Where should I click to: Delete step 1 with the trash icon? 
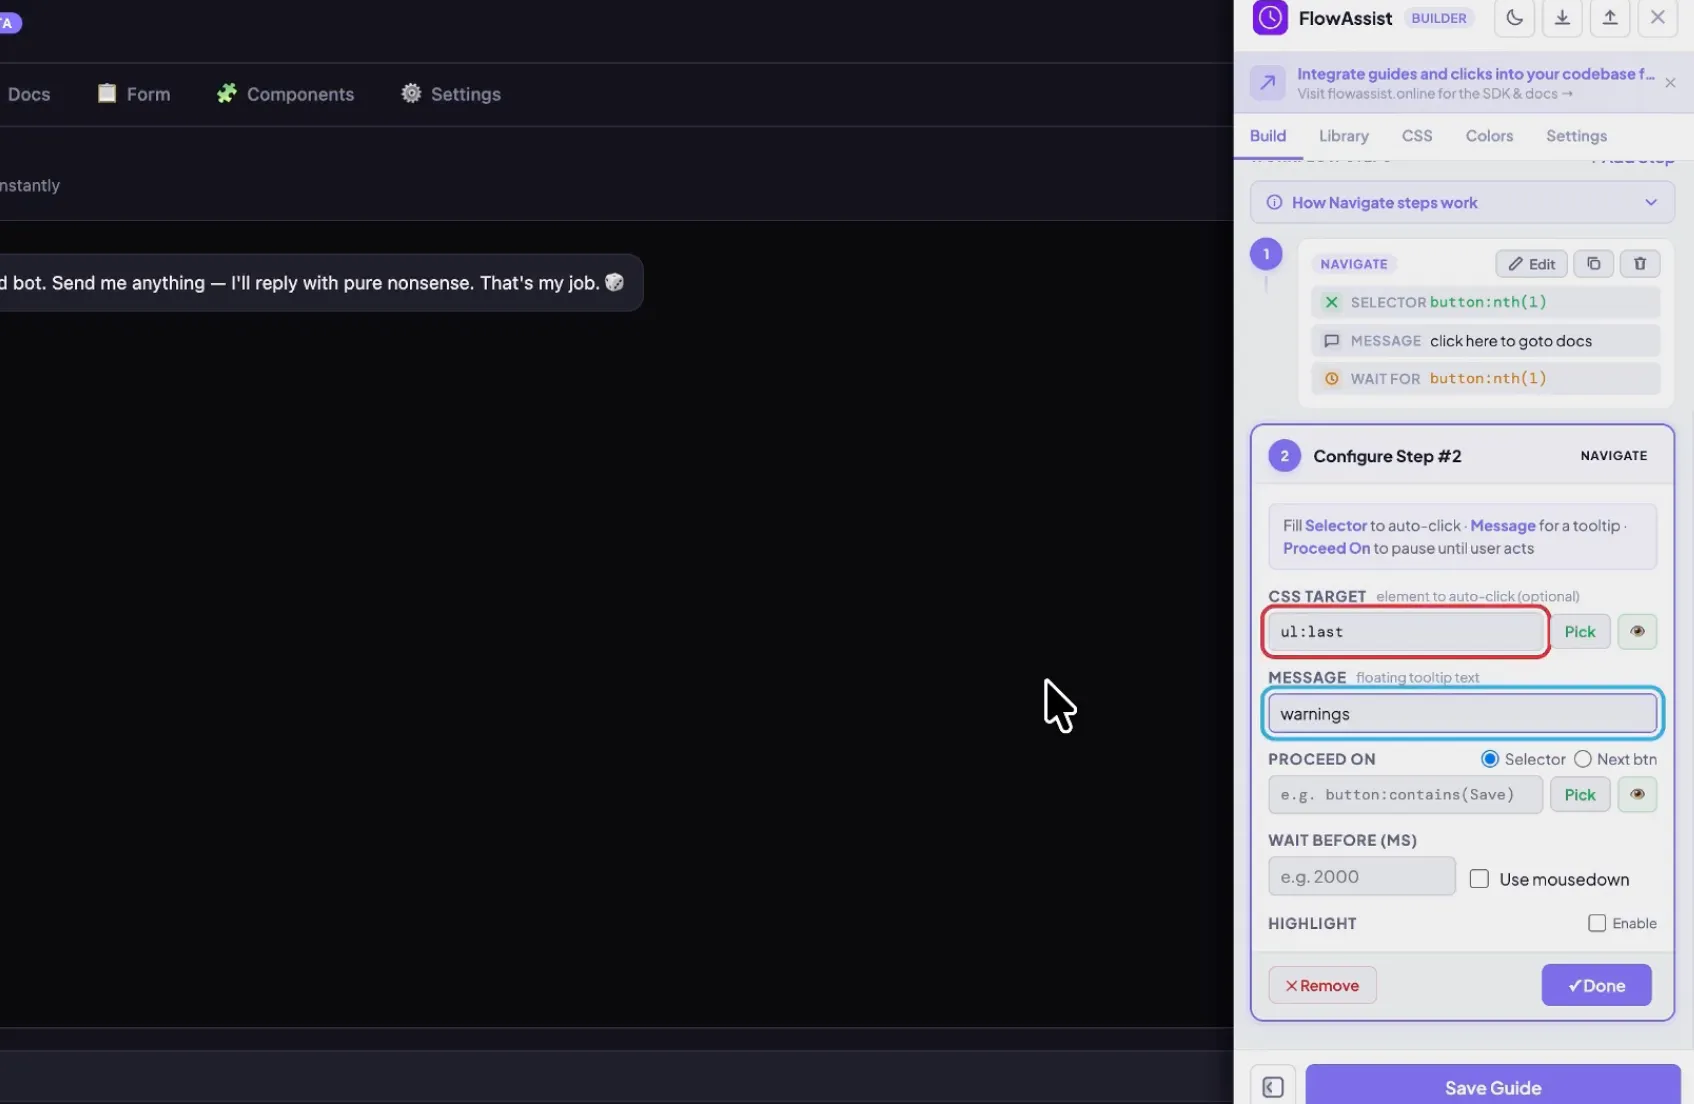click(x=1640, y=264)
